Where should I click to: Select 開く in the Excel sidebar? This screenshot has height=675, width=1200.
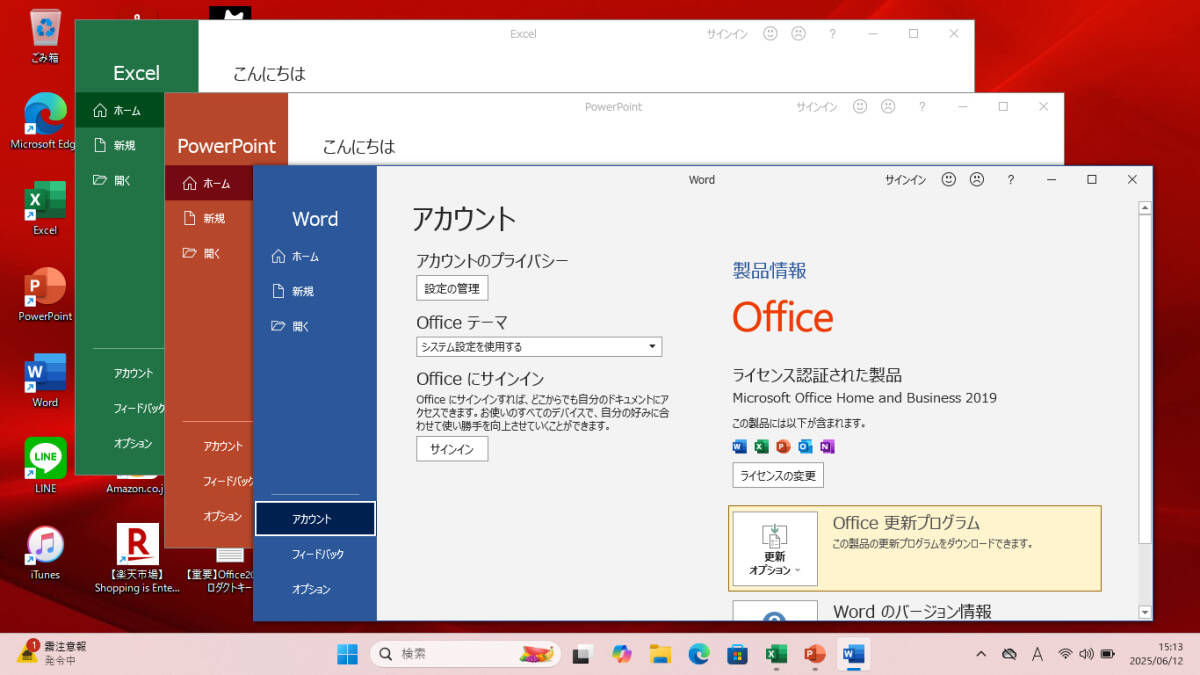[120, 180]
